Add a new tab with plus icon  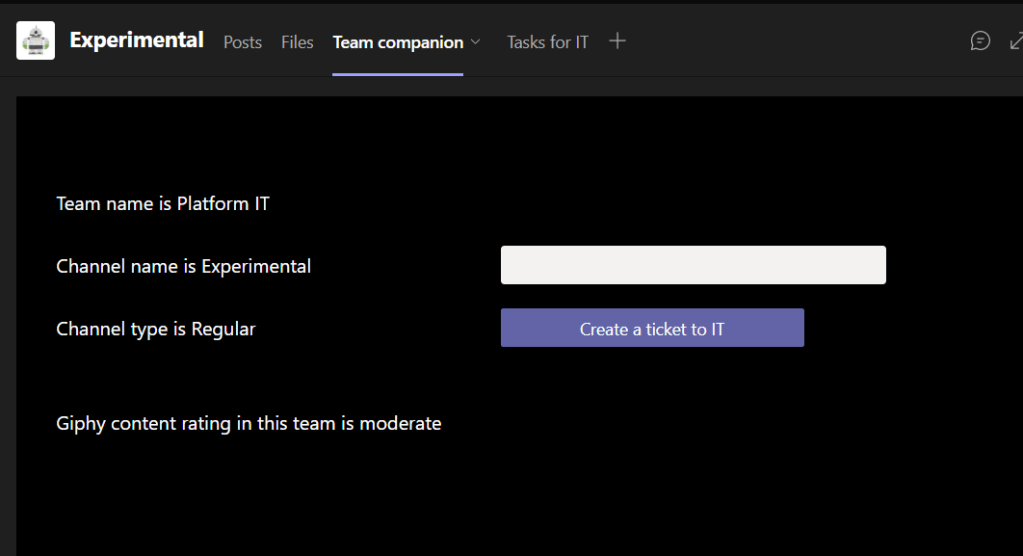618,41
